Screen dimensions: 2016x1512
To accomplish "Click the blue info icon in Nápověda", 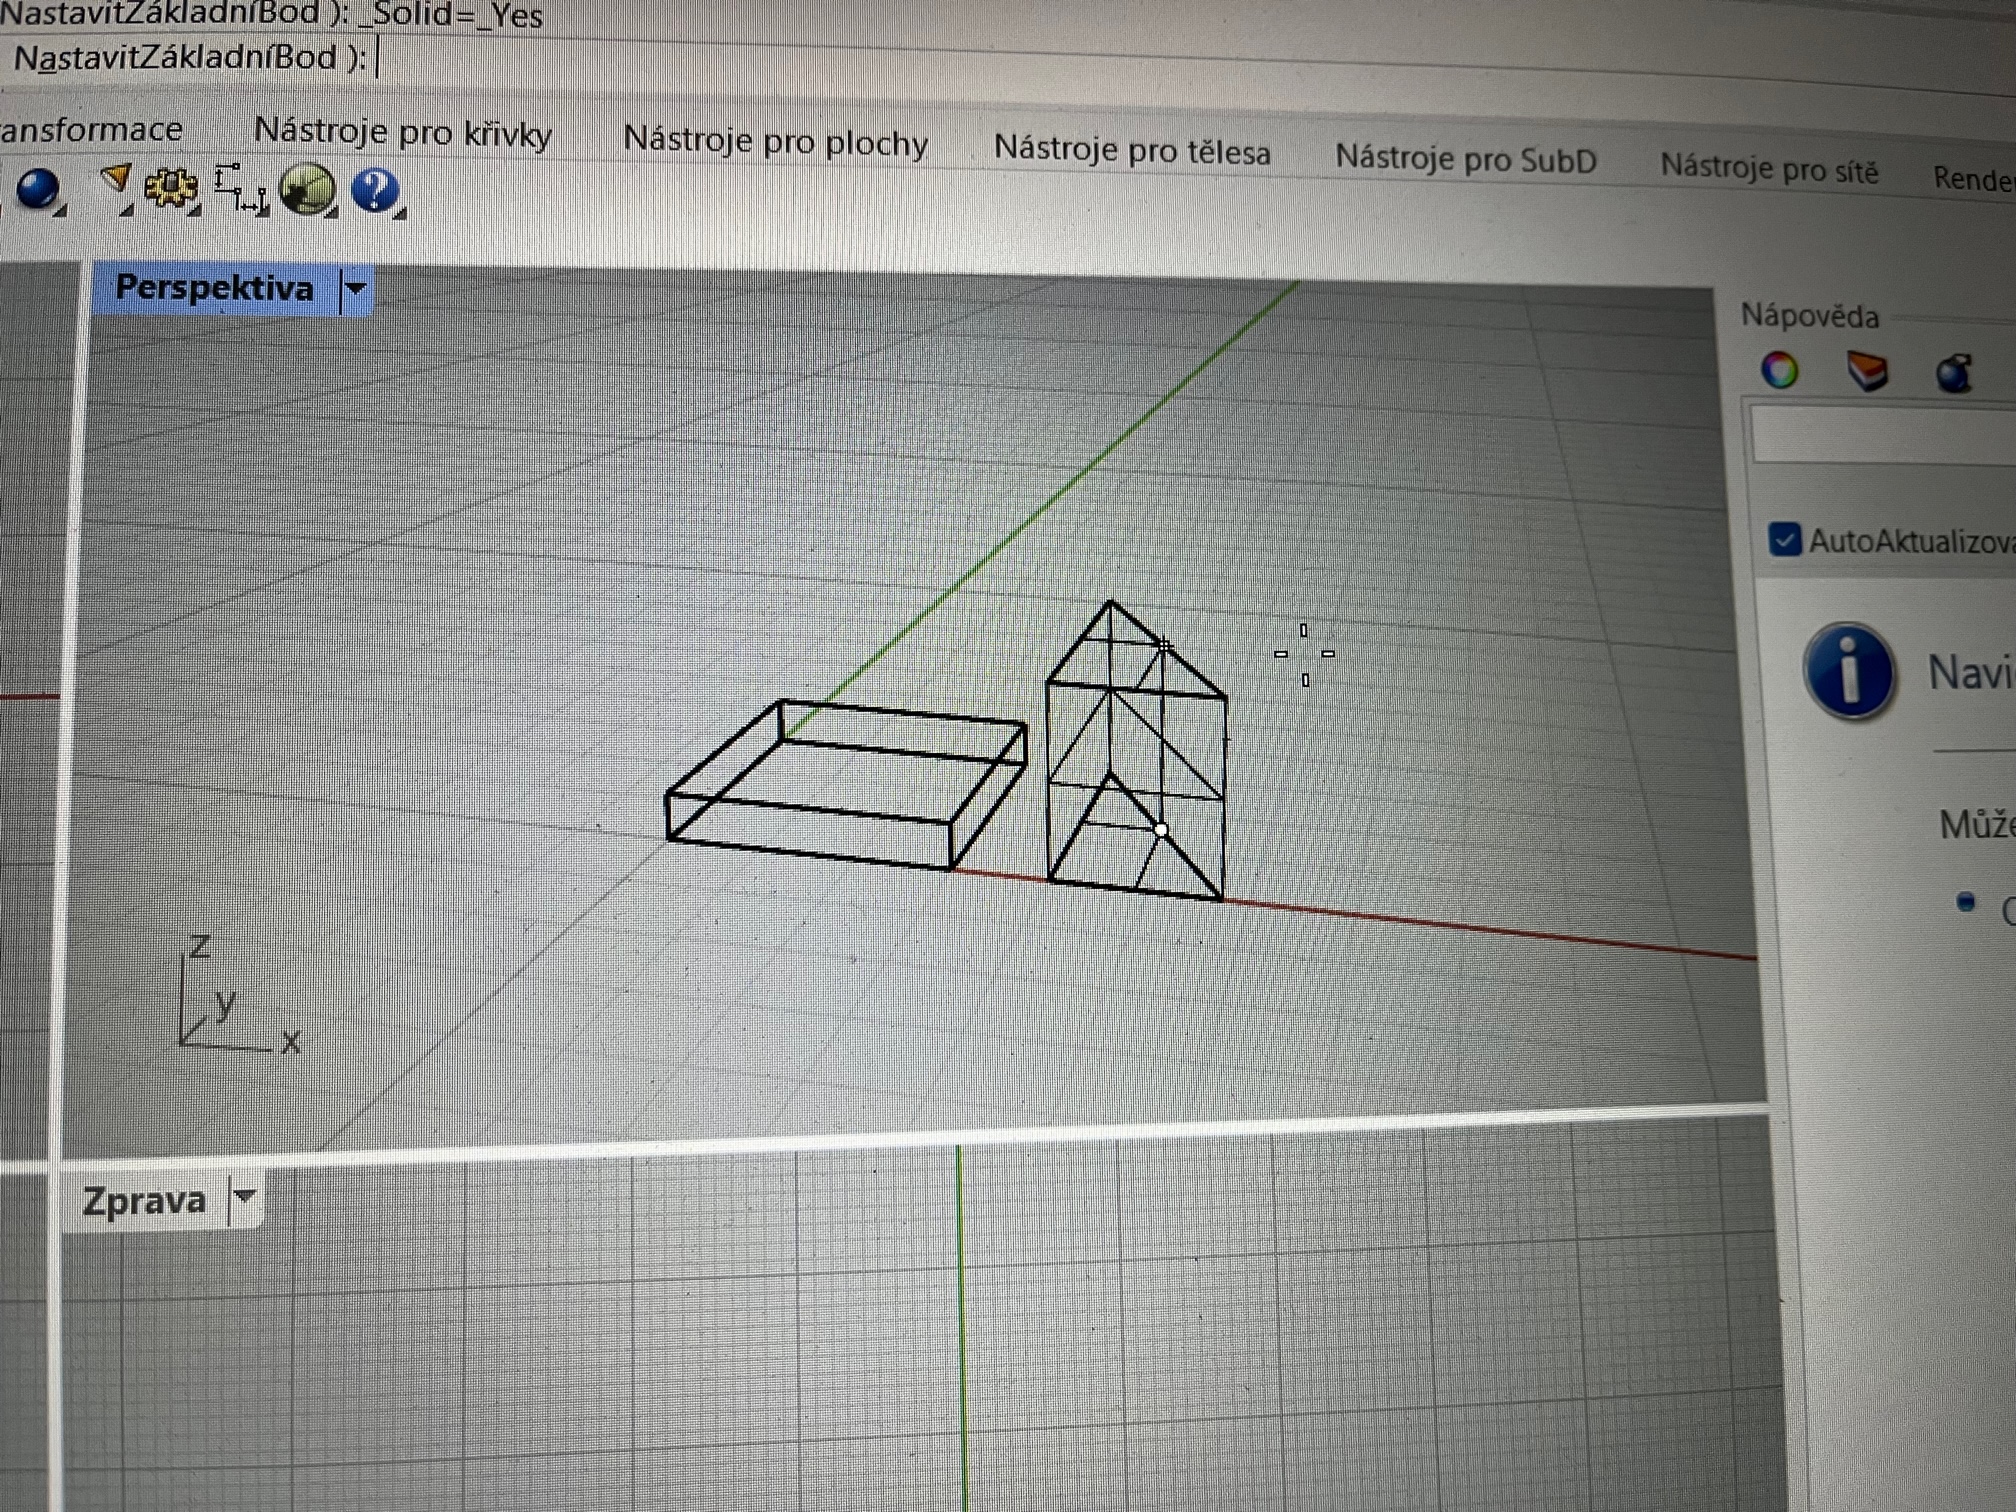I will pyautogui.click(x=1848, y=670).
